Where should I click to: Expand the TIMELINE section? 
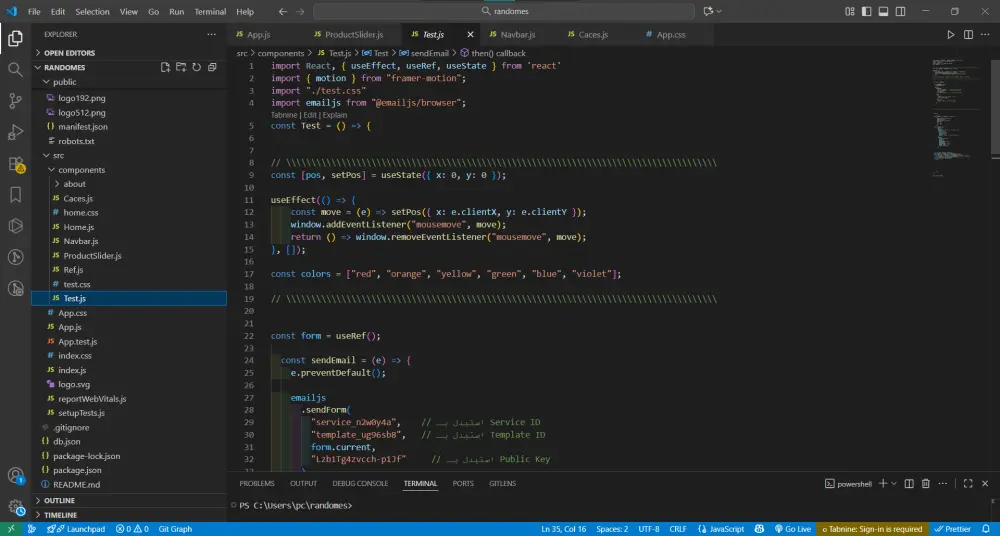click(60, 515)
